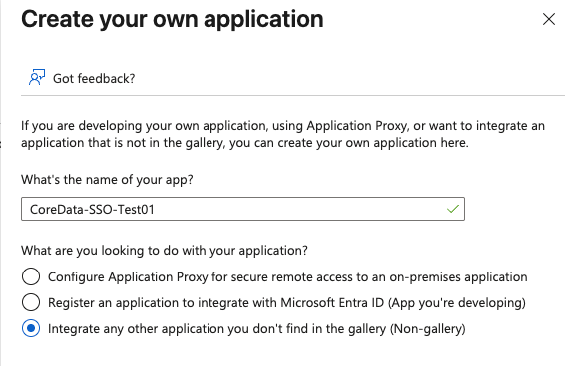This screenshot has height=366, width=568.
Task: Click the (Non-gallery) text in the third option
Action: (427, 329)
